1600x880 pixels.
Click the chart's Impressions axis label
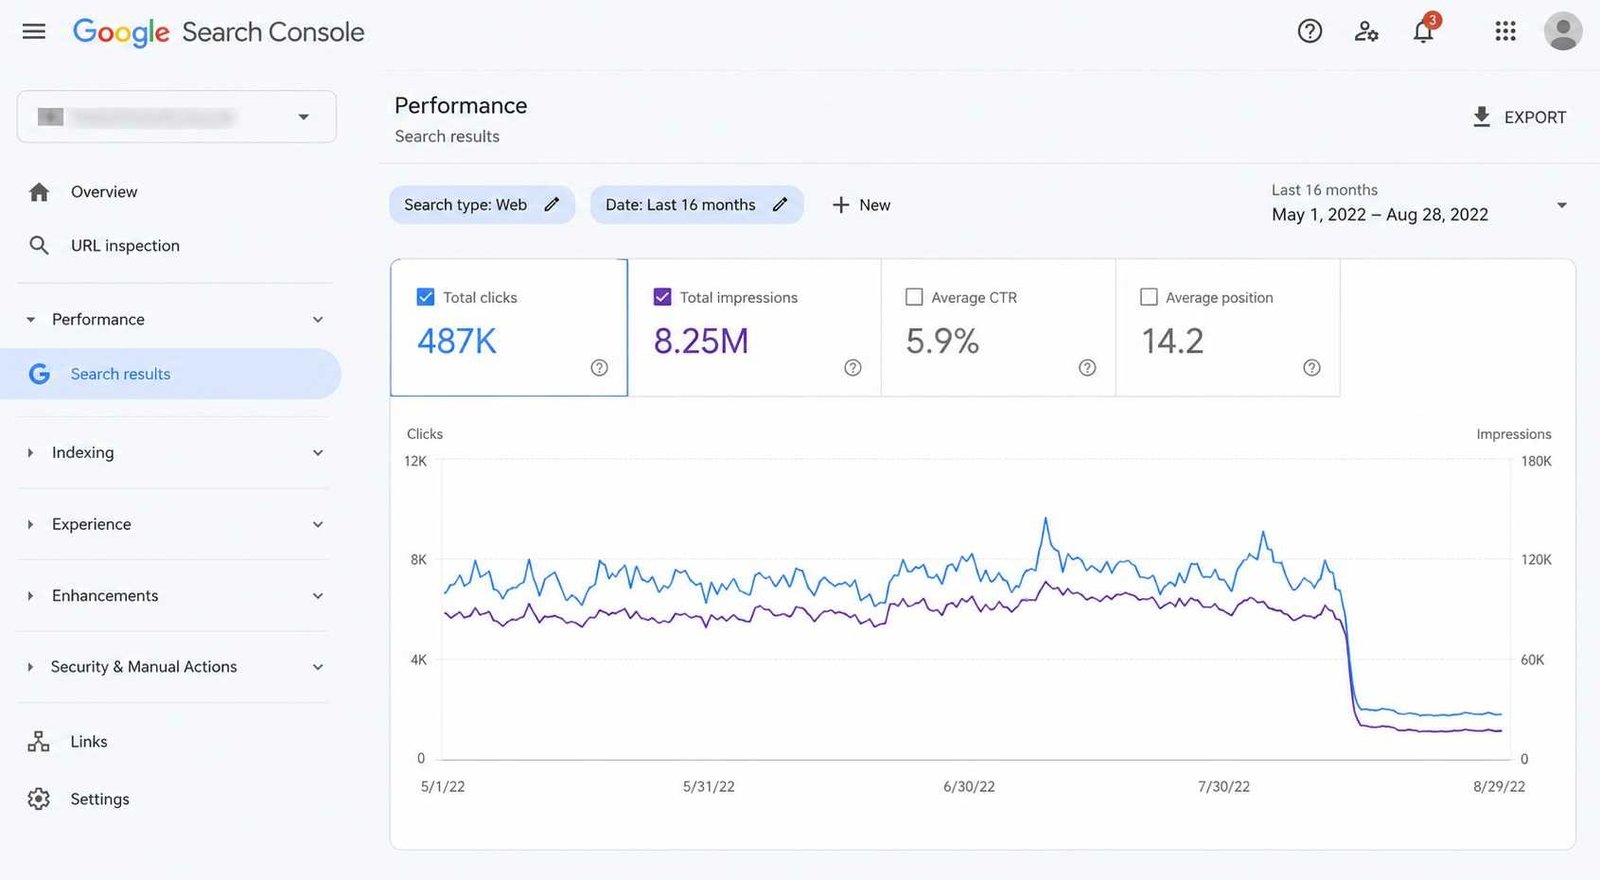pyautogui.click(x=1514, y=434)
